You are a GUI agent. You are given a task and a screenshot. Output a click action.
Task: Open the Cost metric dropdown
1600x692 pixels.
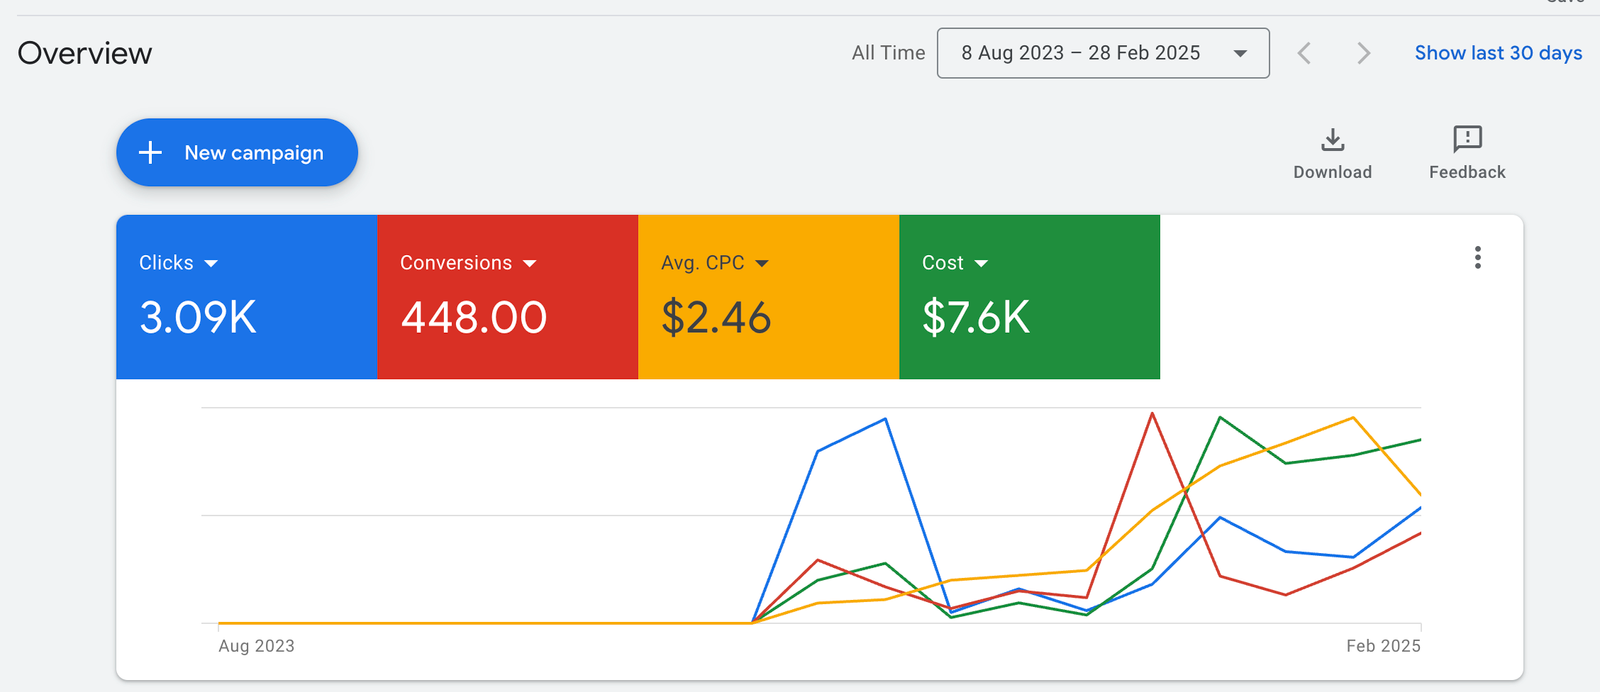click(x=981, y=263)
